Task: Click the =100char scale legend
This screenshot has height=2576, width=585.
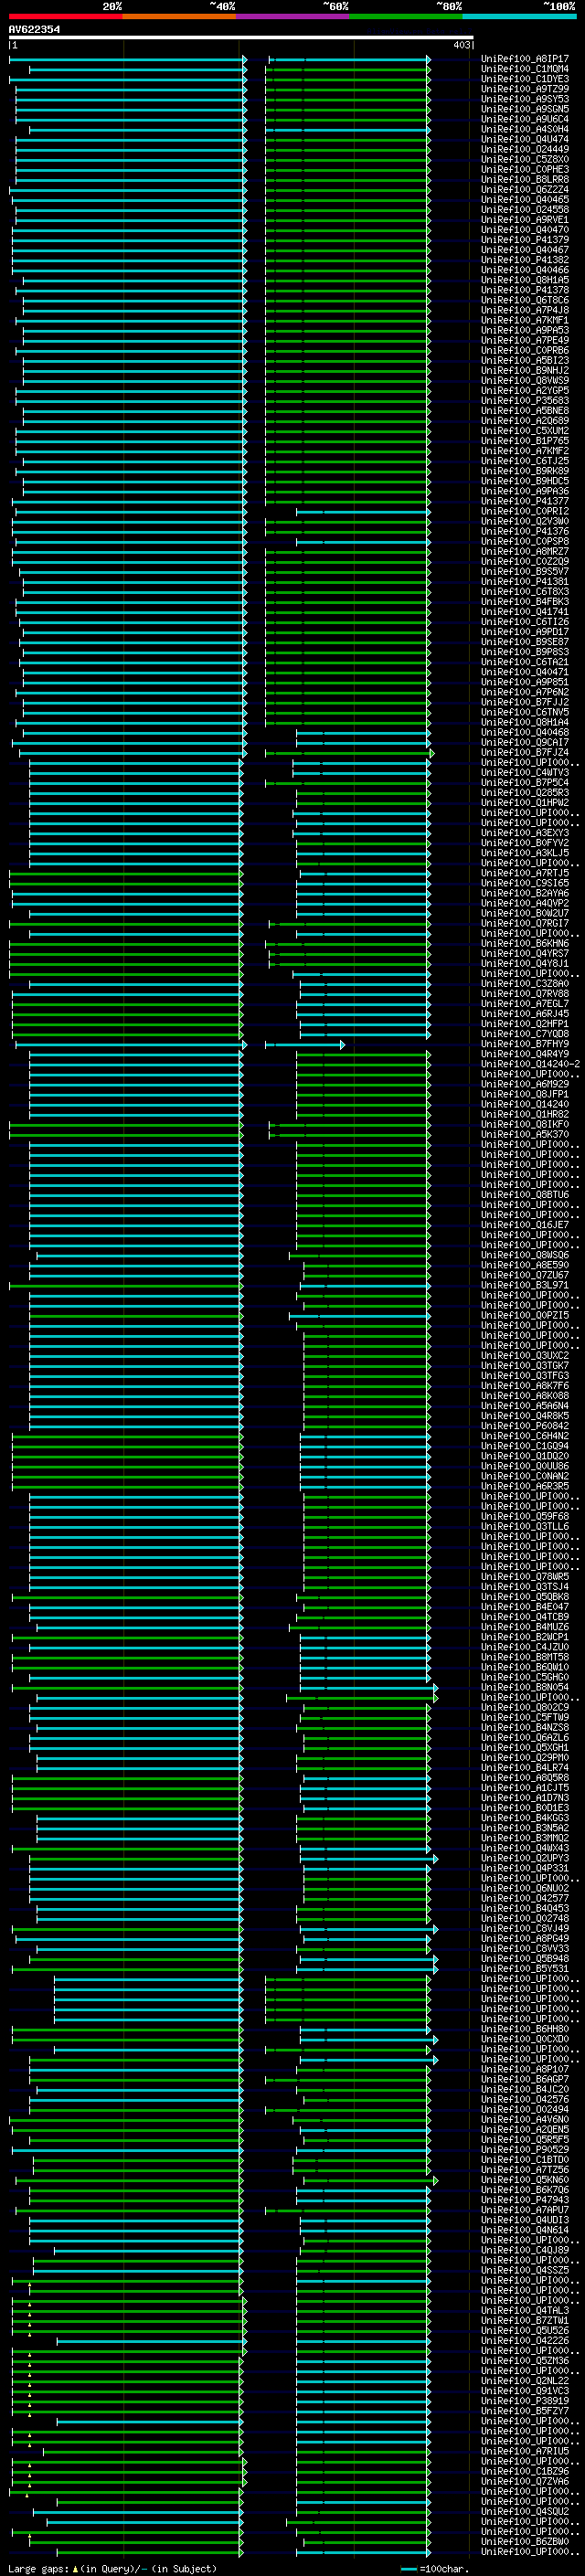Action: coord(434,2568)
